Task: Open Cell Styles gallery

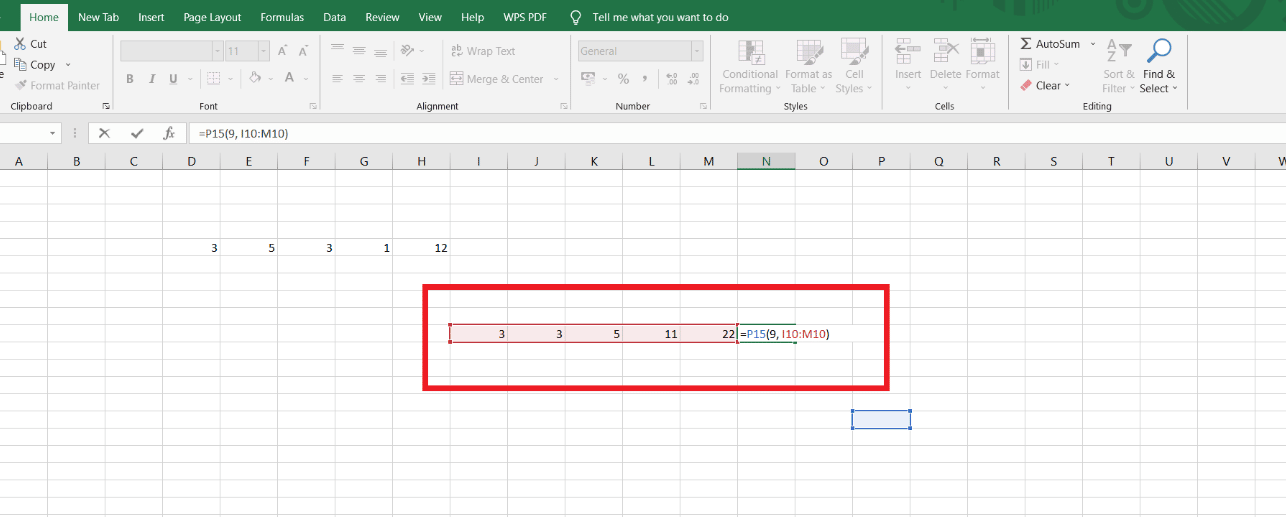Action: (853, 67)
